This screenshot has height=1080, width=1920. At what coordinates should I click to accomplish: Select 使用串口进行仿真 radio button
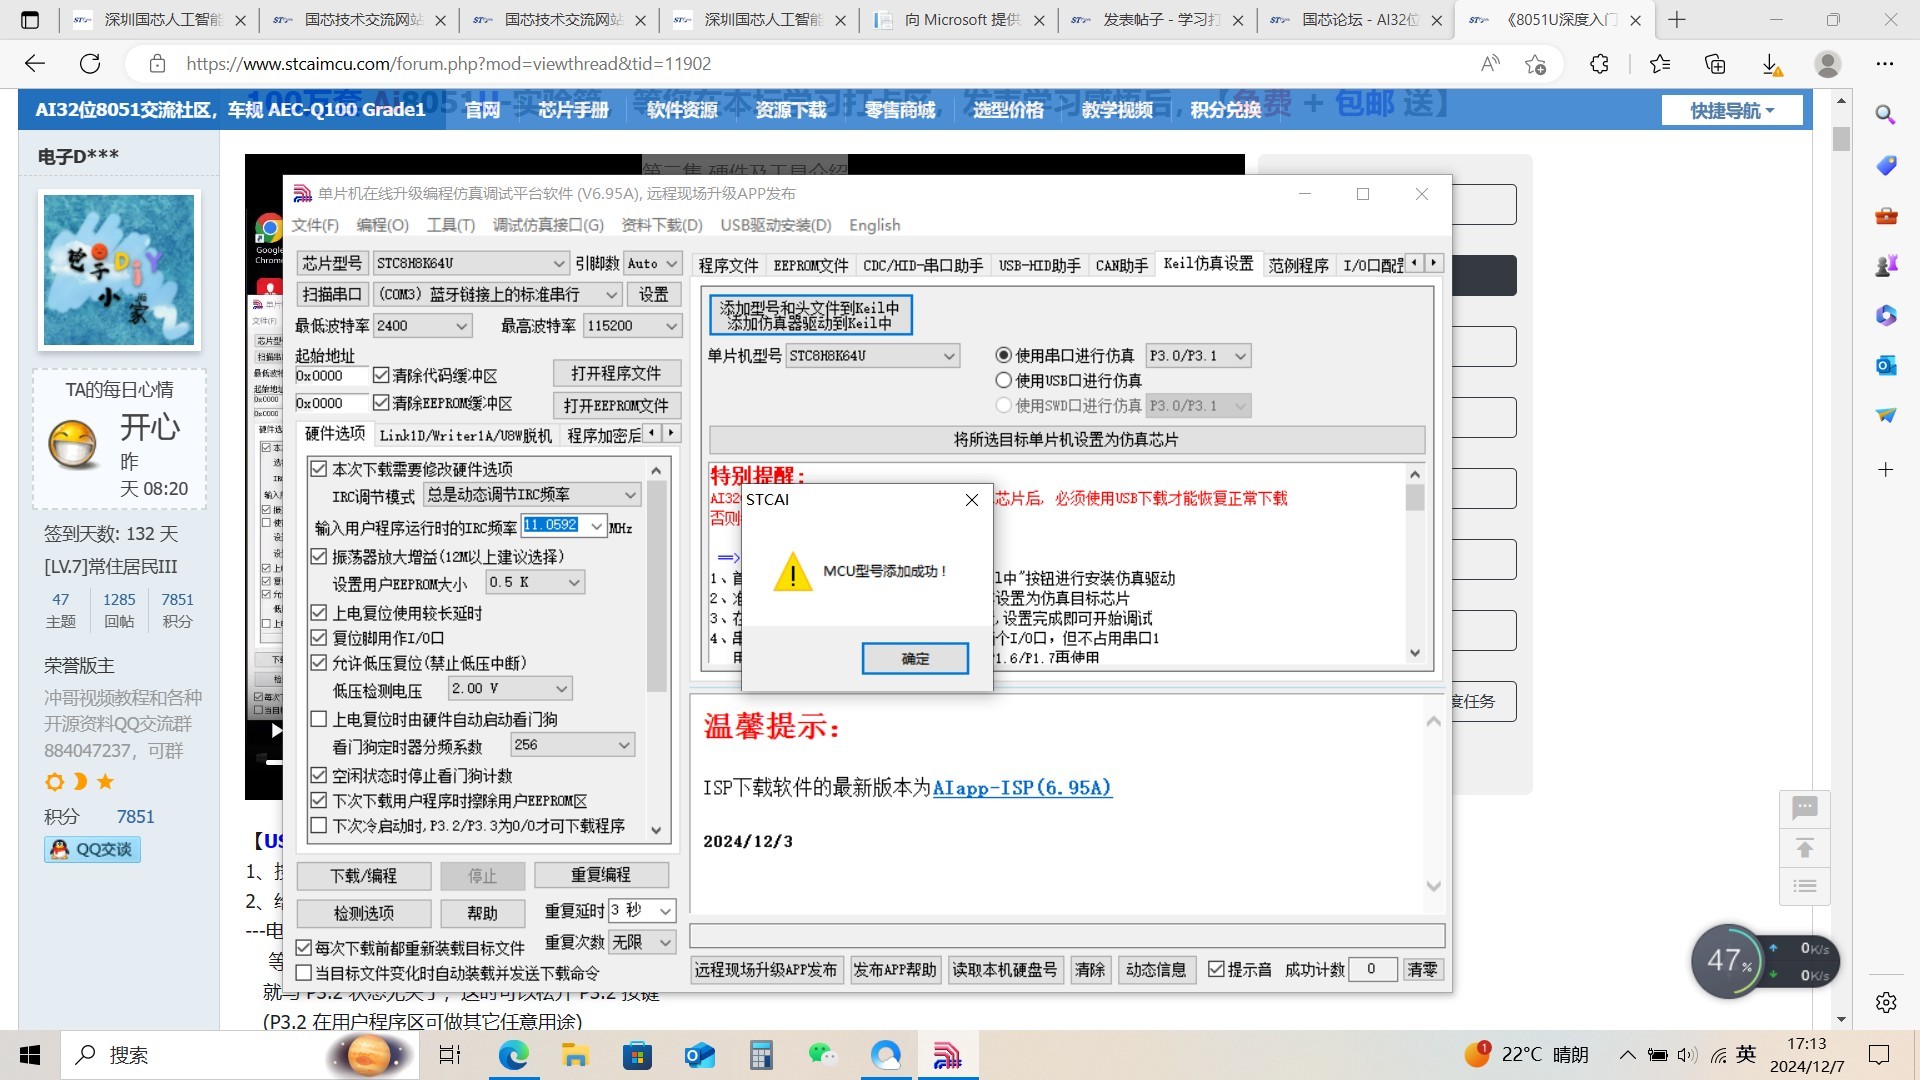pos(1004,355)
